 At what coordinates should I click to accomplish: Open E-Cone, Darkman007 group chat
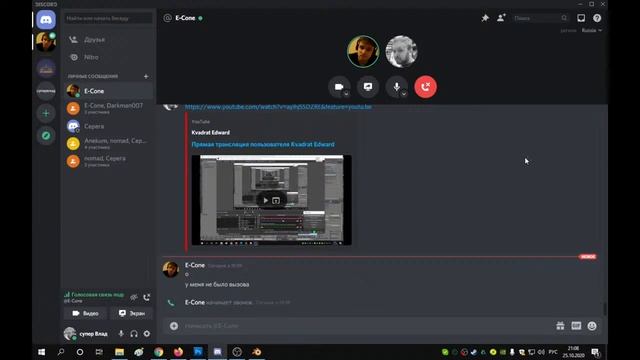108,108
